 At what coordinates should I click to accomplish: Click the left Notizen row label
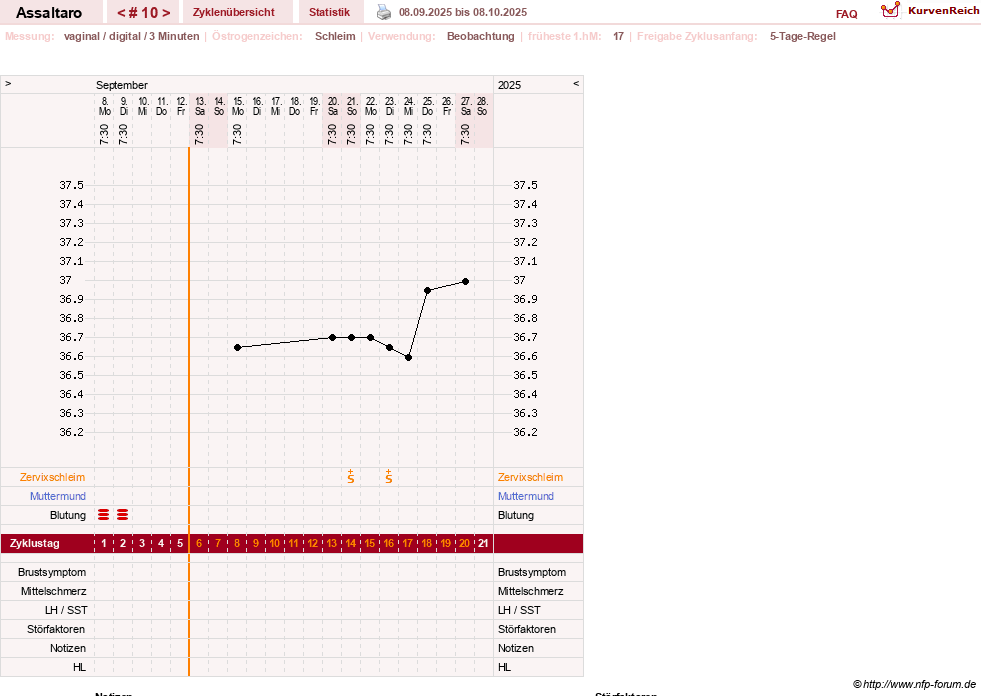[x=68, y=648]
